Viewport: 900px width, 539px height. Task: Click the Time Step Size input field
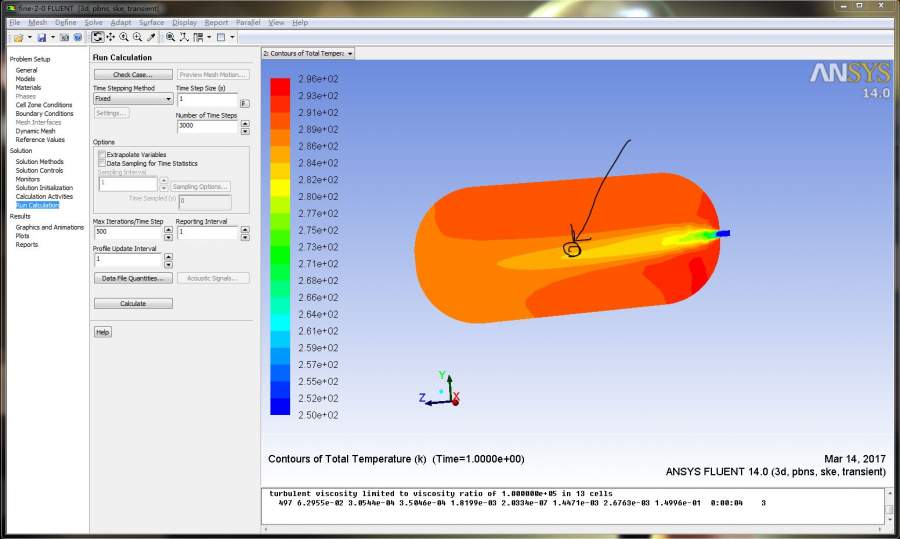pos(207,100)
